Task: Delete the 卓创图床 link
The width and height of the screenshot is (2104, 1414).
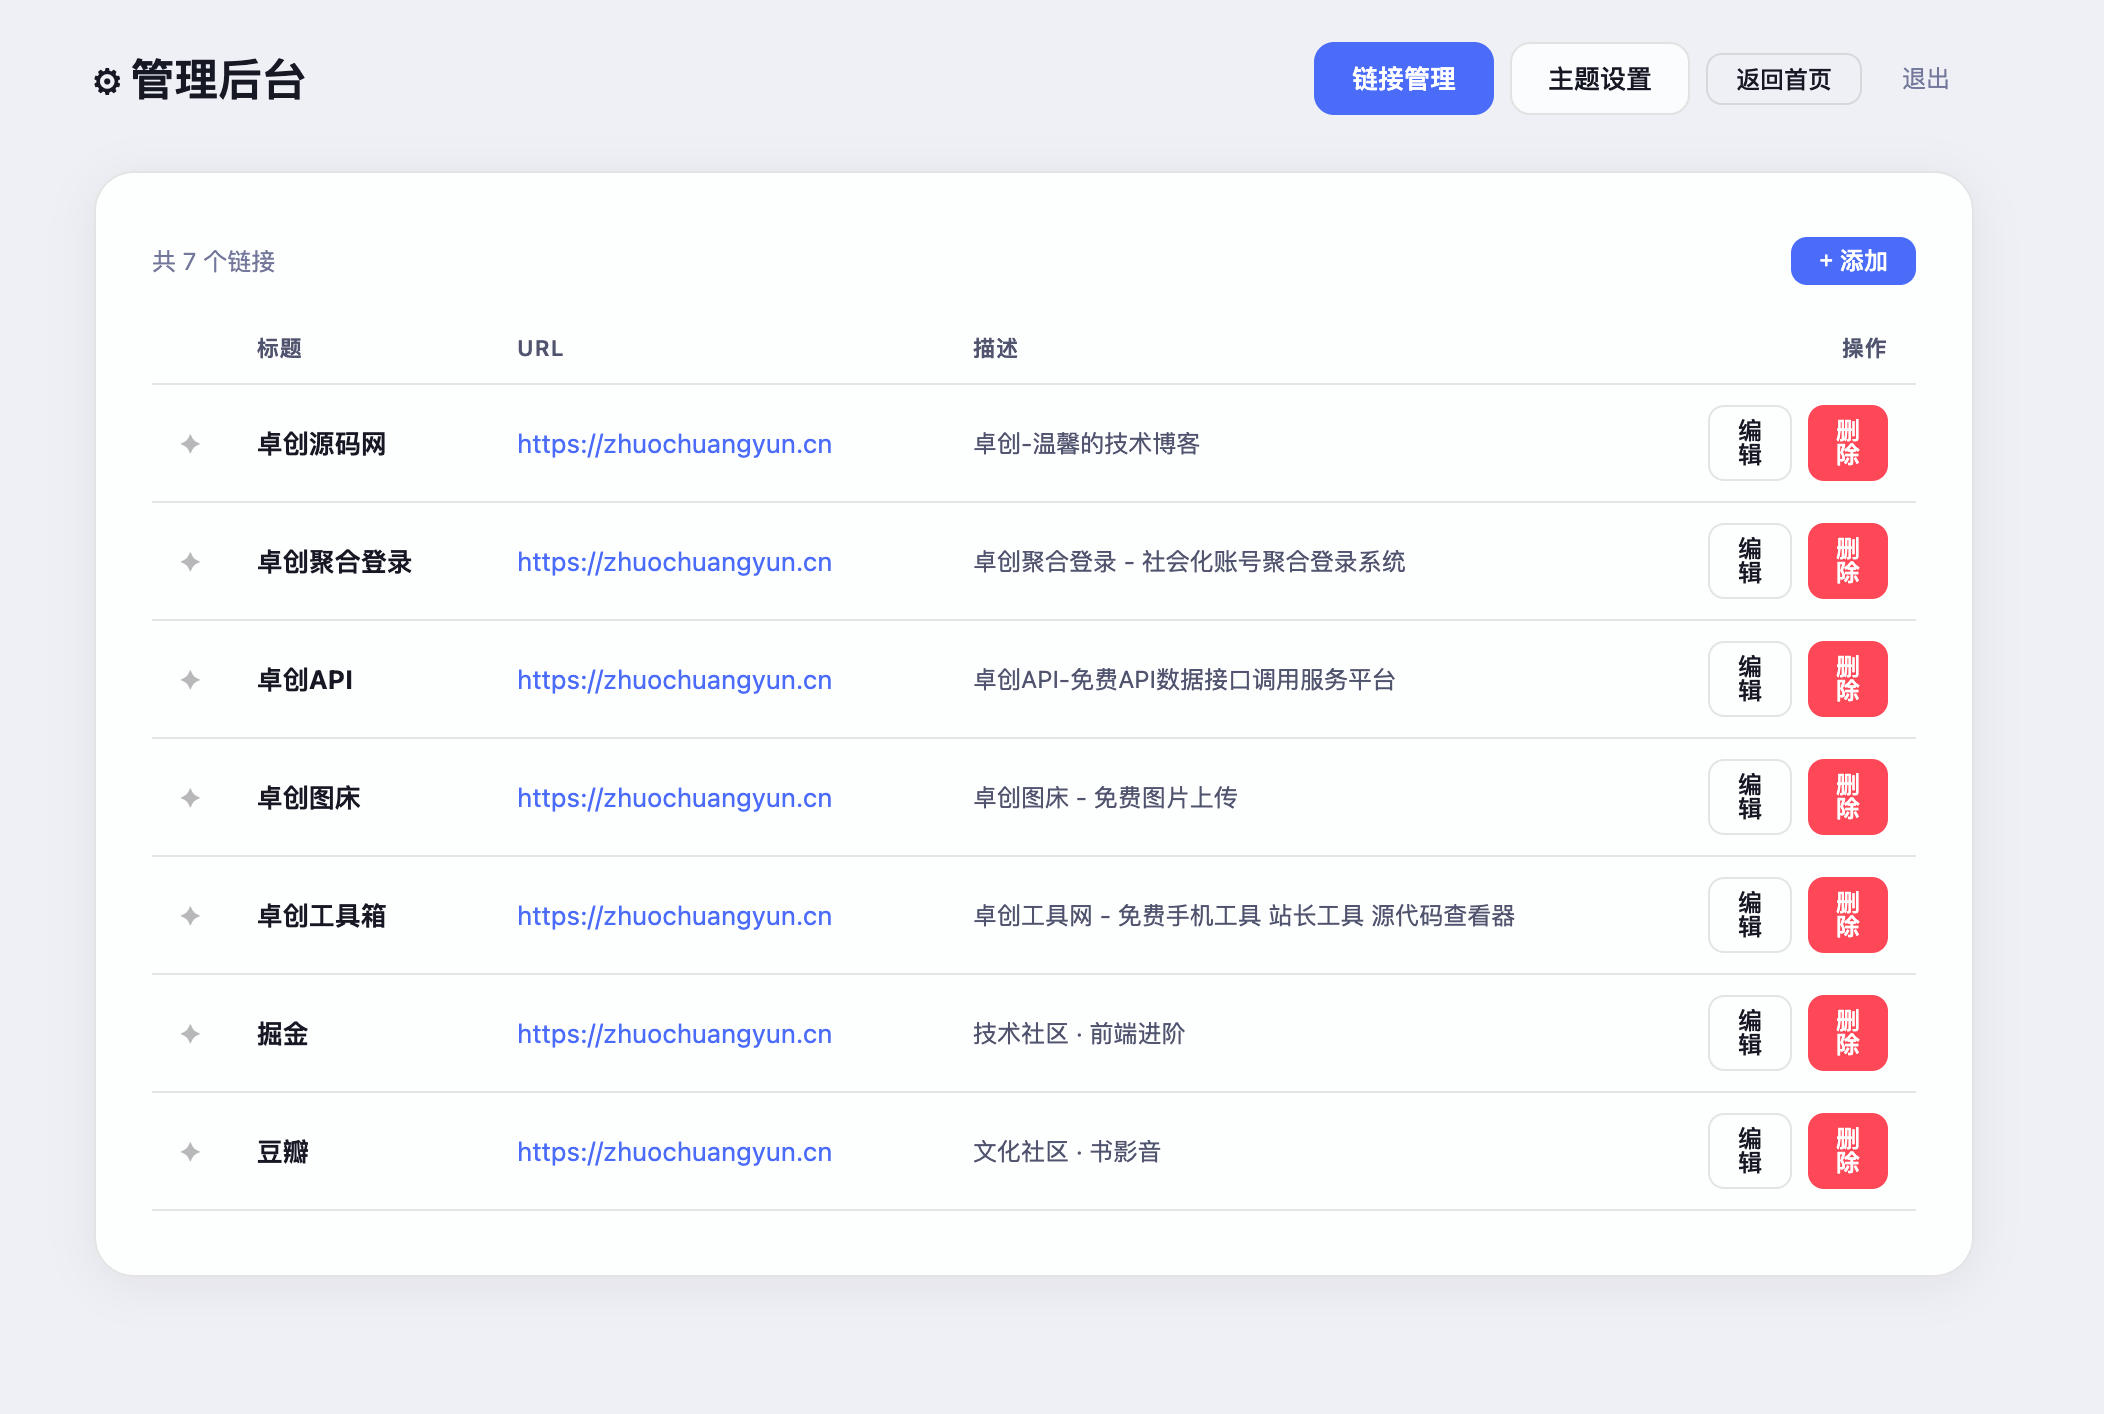Action: click(1847, 797)
